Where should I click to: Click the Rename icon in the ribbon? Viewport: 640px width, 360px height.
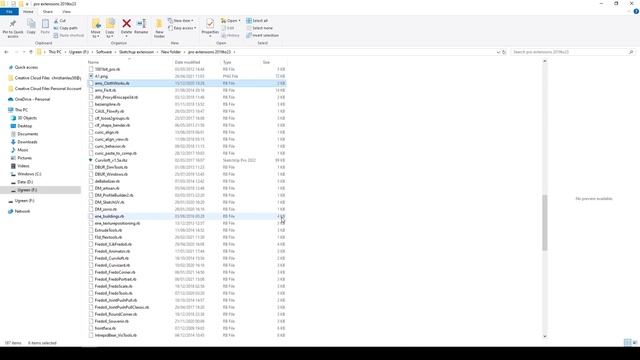(x=141, y=24)
